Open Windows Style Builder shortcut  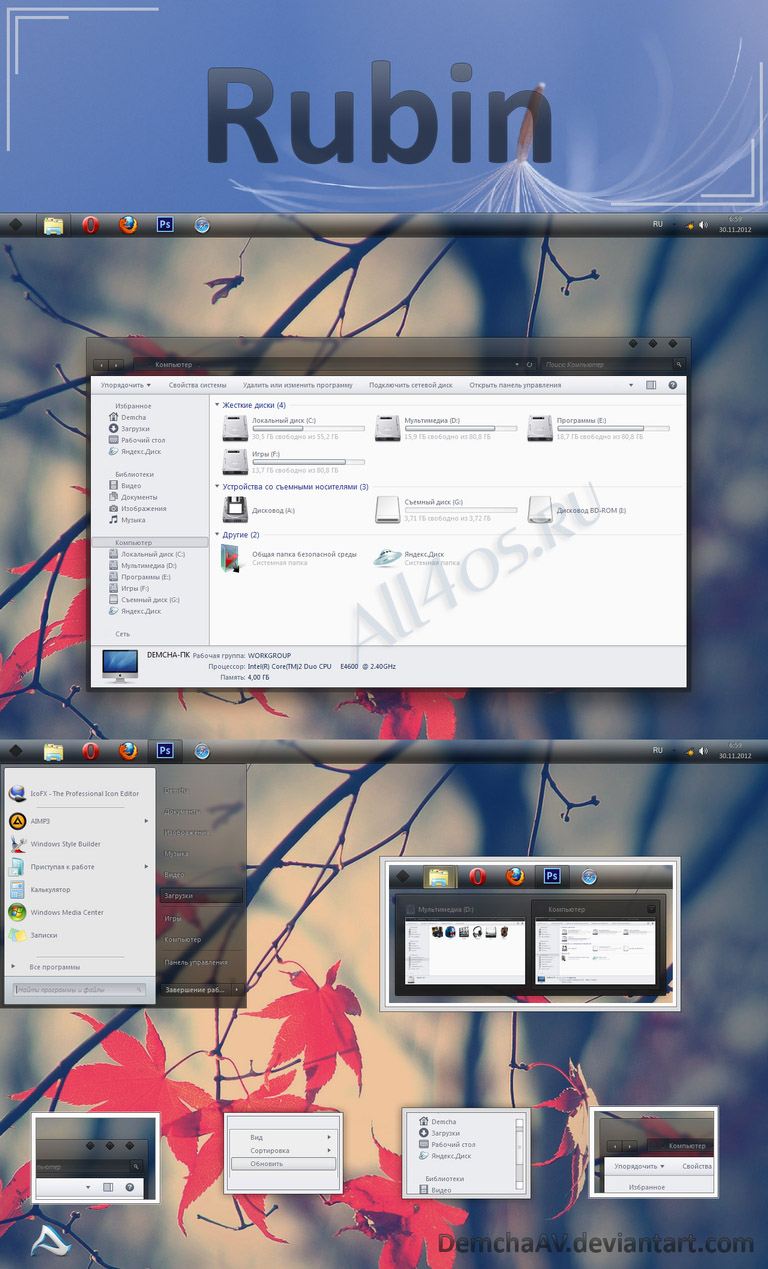(x=76, y=844)
